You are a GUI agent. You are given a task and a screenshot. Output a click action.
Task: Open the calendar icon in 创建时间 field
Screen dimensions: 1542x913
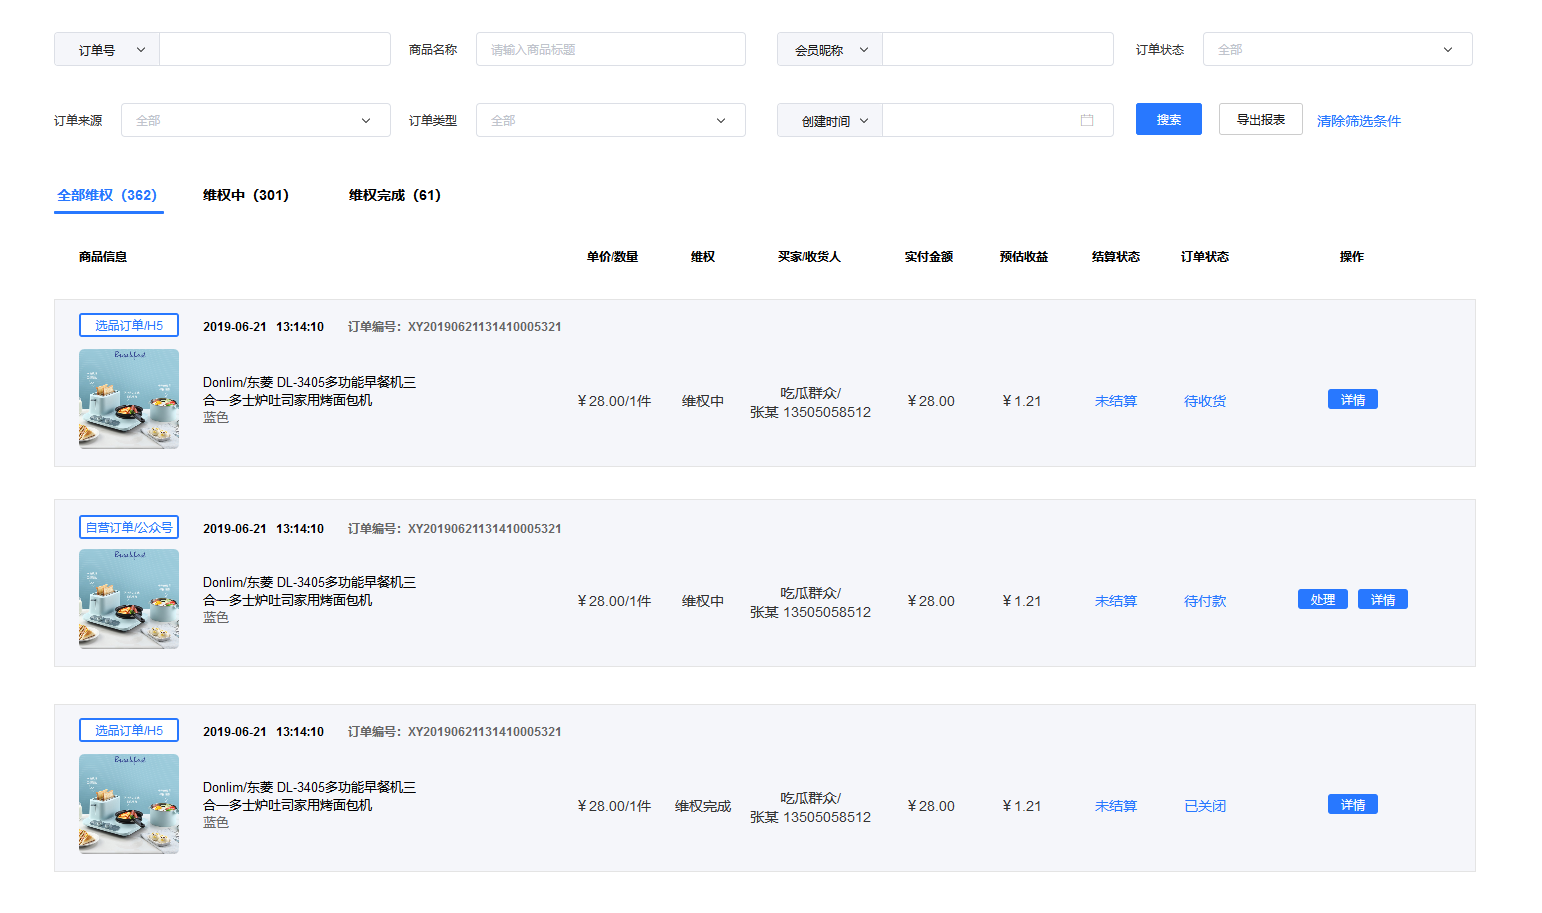[x=1089, y=119]
